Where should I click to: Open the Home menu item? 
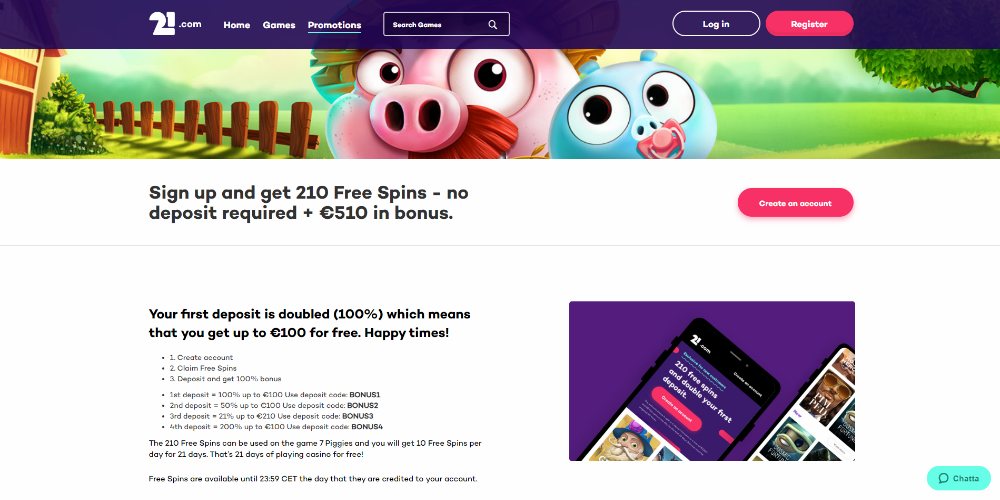(237, 25)
